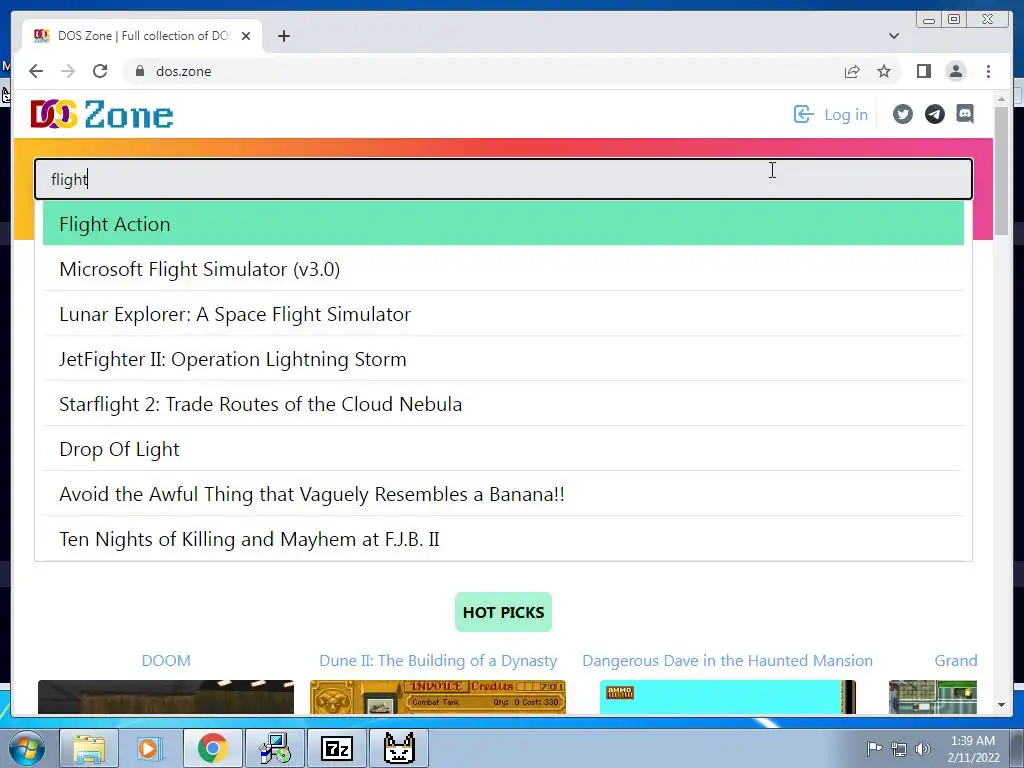
Task: Select JetFighter II: Operation Lightning Storm
Action: [503, 359]
